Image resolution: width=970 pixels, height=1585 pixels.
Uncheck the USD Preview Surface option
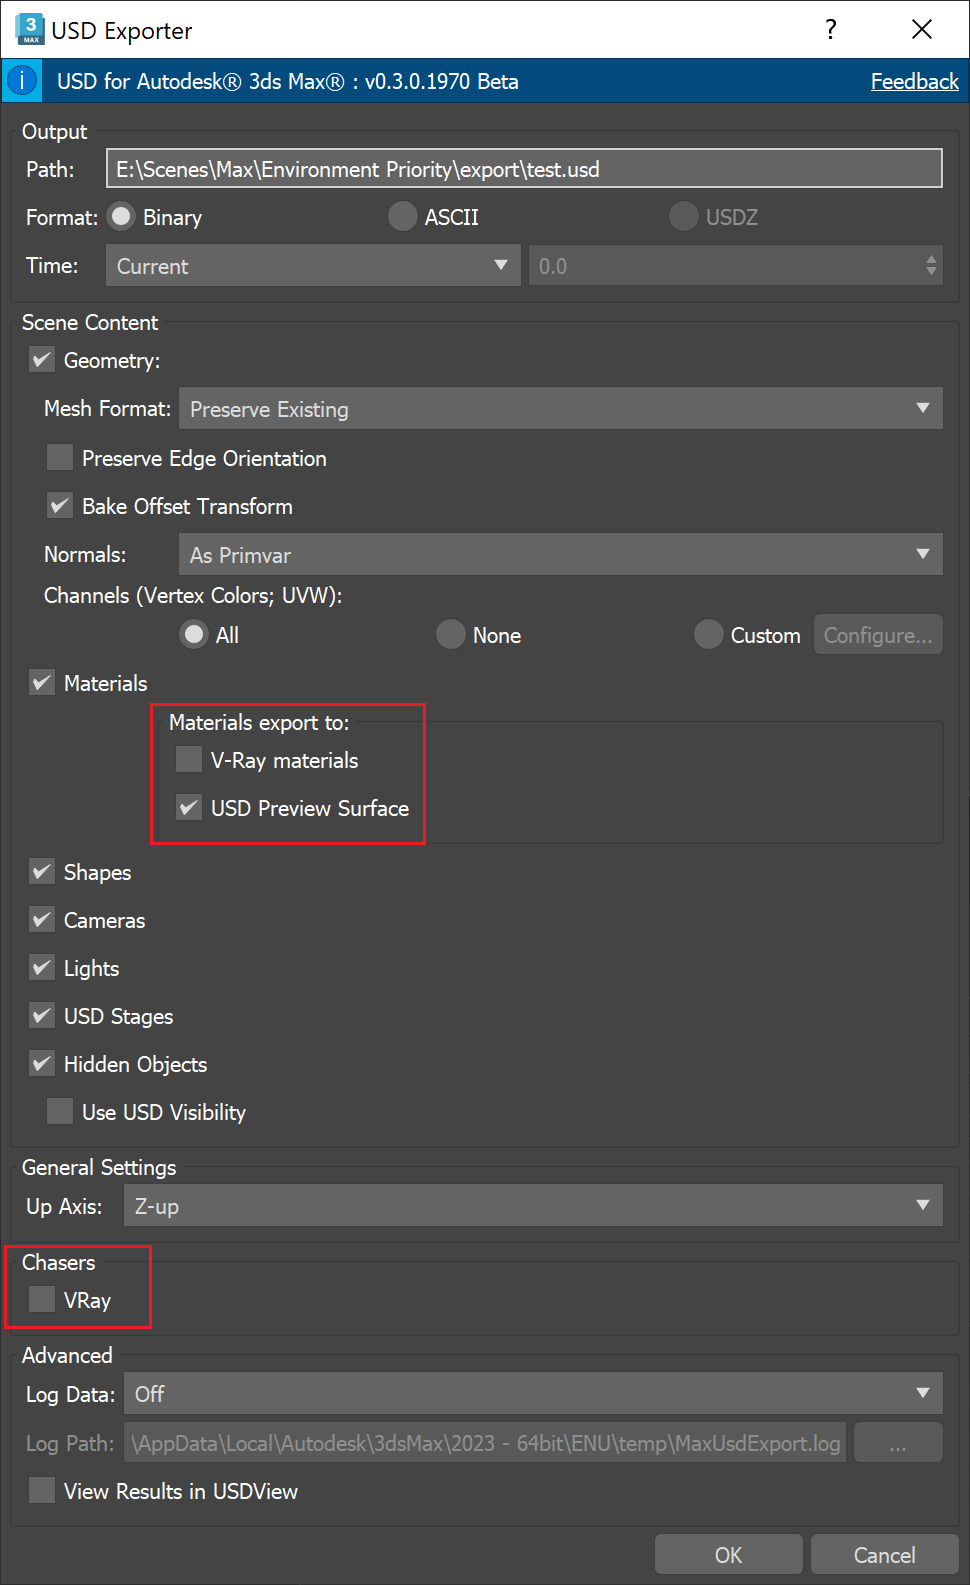click(189, 808)
